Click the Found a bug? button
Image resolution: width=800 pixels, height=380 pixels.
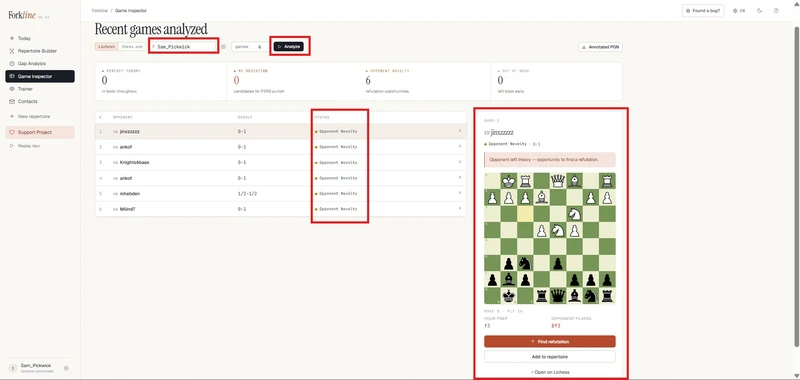[703, 10]
